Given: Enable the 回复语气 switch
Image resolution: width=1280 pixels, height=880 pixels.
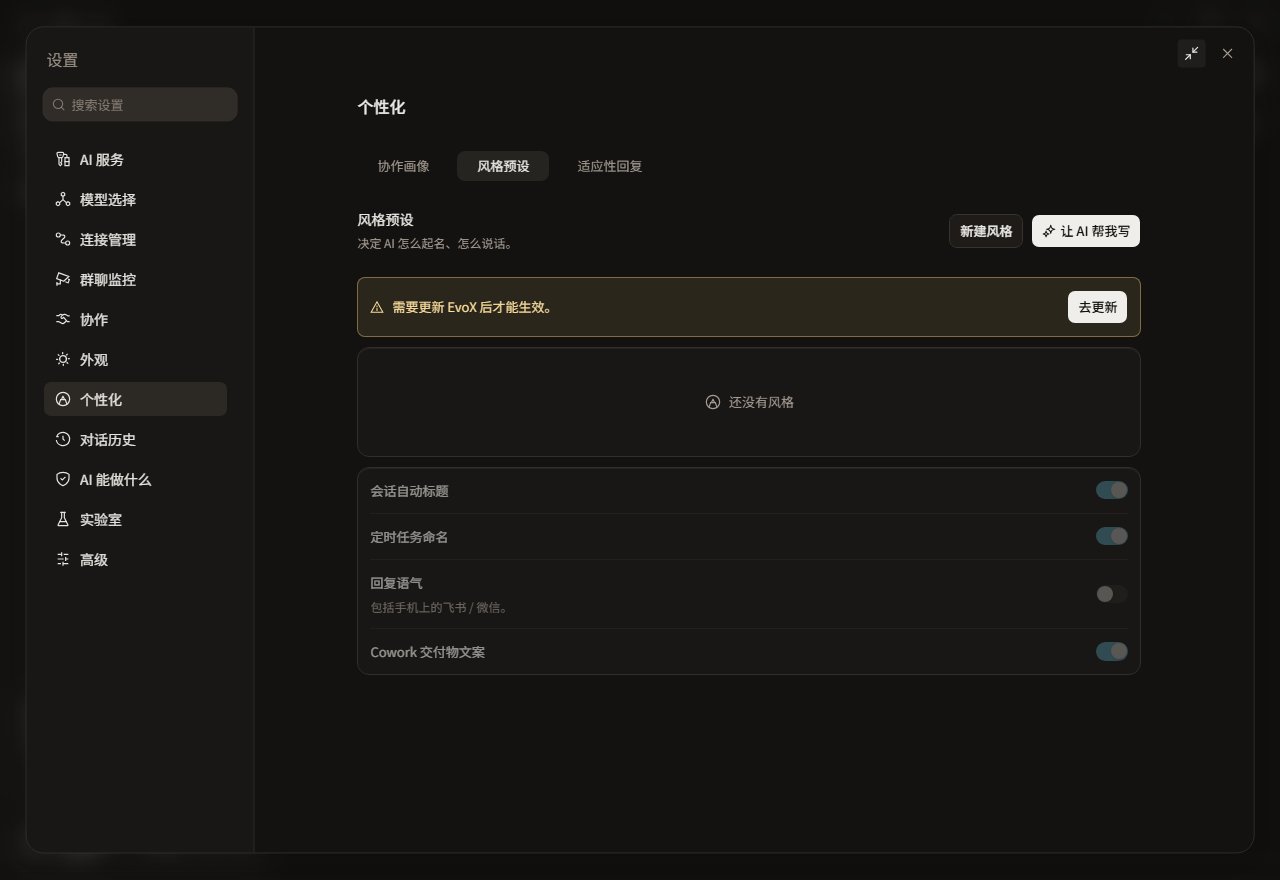Looking at the screenshot, I should tap(1112, 594).
